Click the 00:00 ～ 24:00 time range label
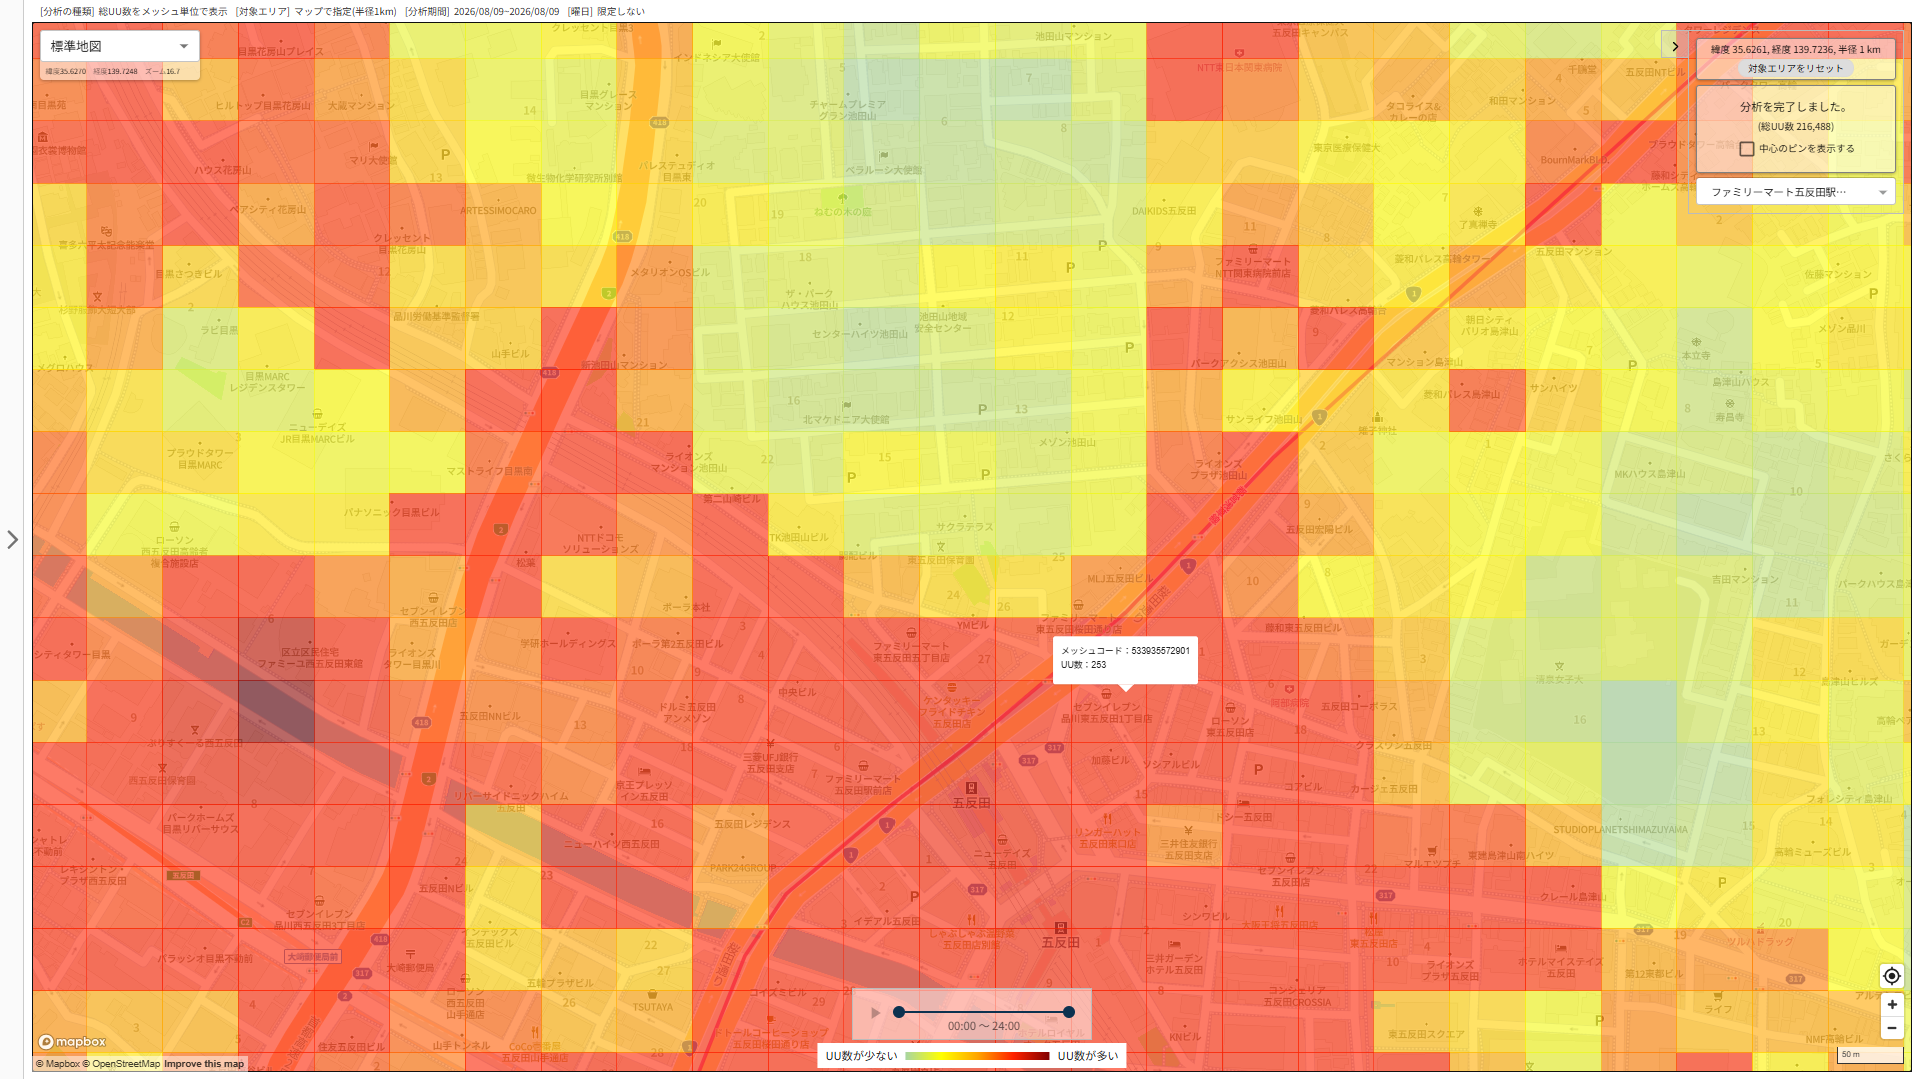The height and width of the screenshot is (1079, 1919). (x=984, y=1027)
